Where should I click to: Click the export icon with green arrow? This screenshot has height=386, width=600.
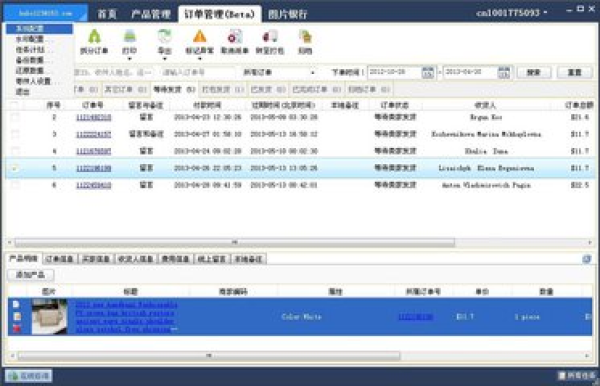[165, 36]
